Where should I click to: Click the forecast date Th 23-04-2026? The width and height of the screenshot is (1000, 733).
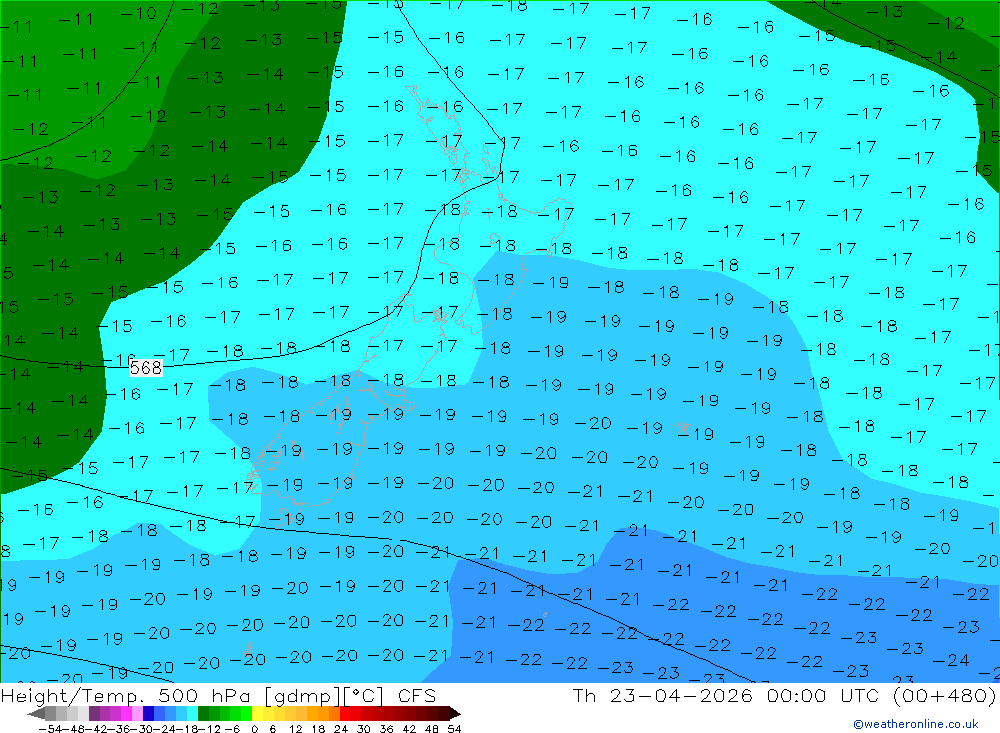(663, 695)
